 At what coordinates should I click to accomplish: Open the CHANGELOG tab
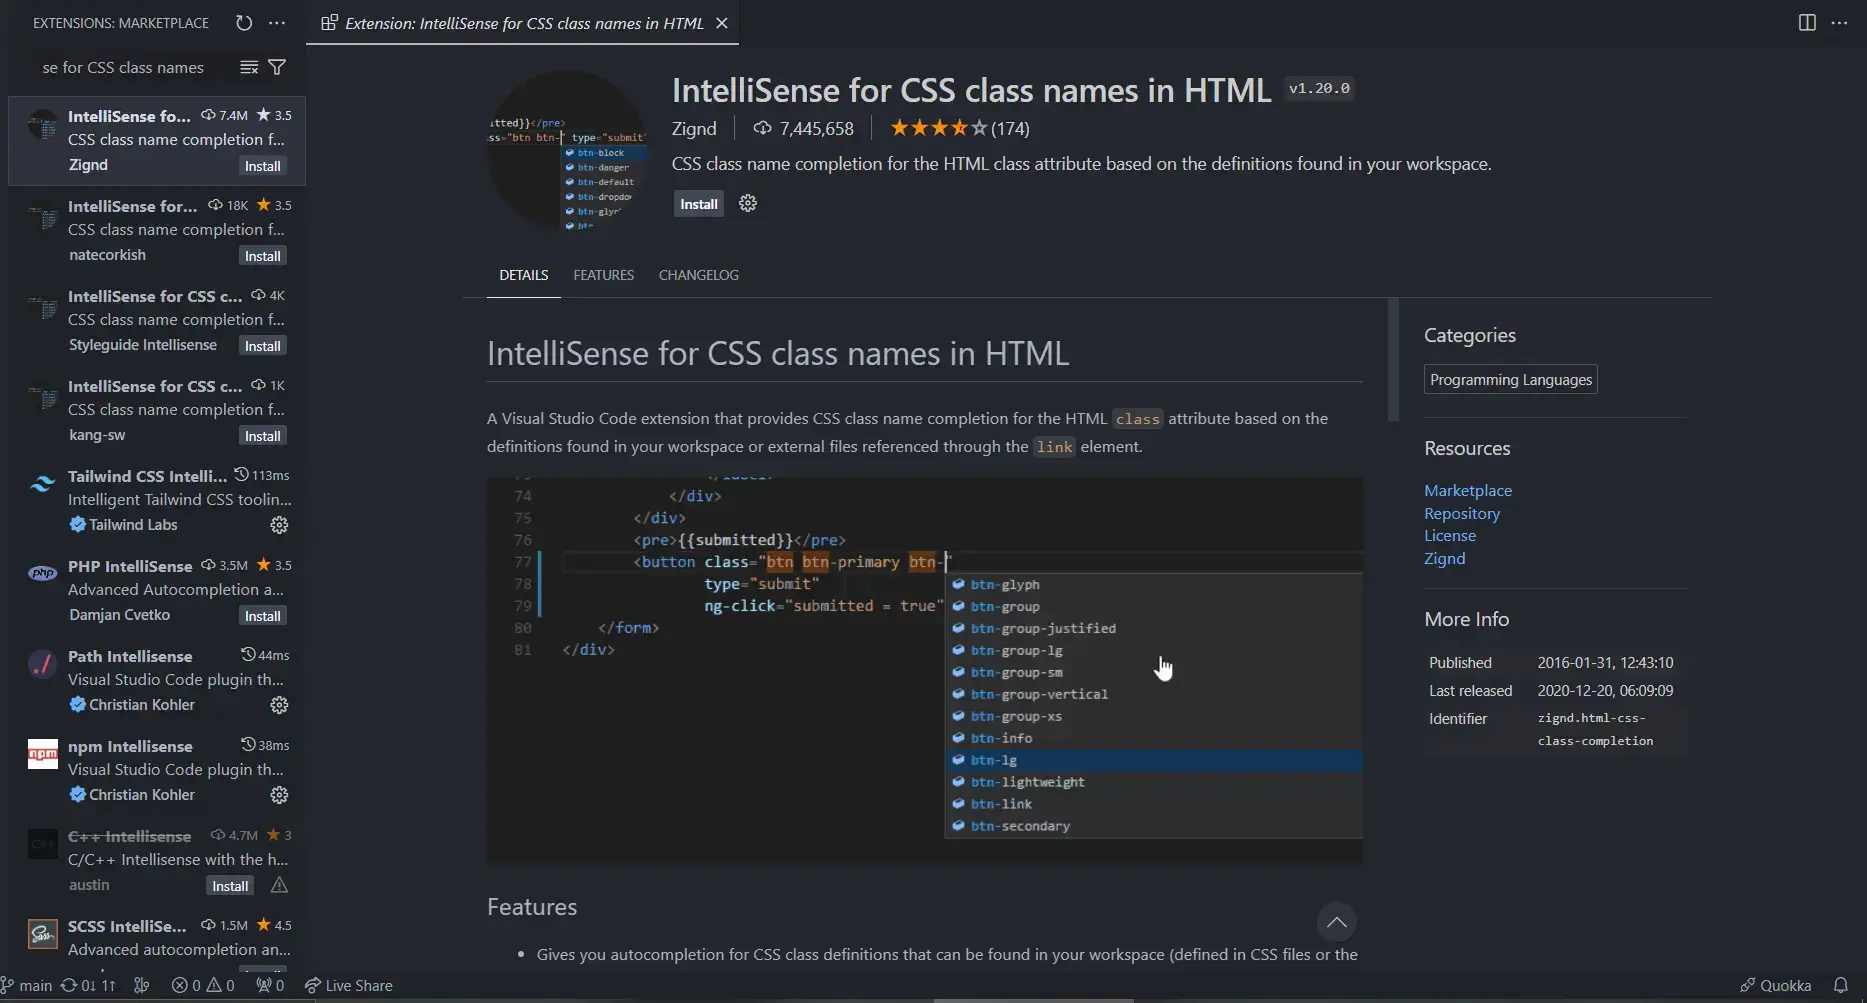pos(699,275)
